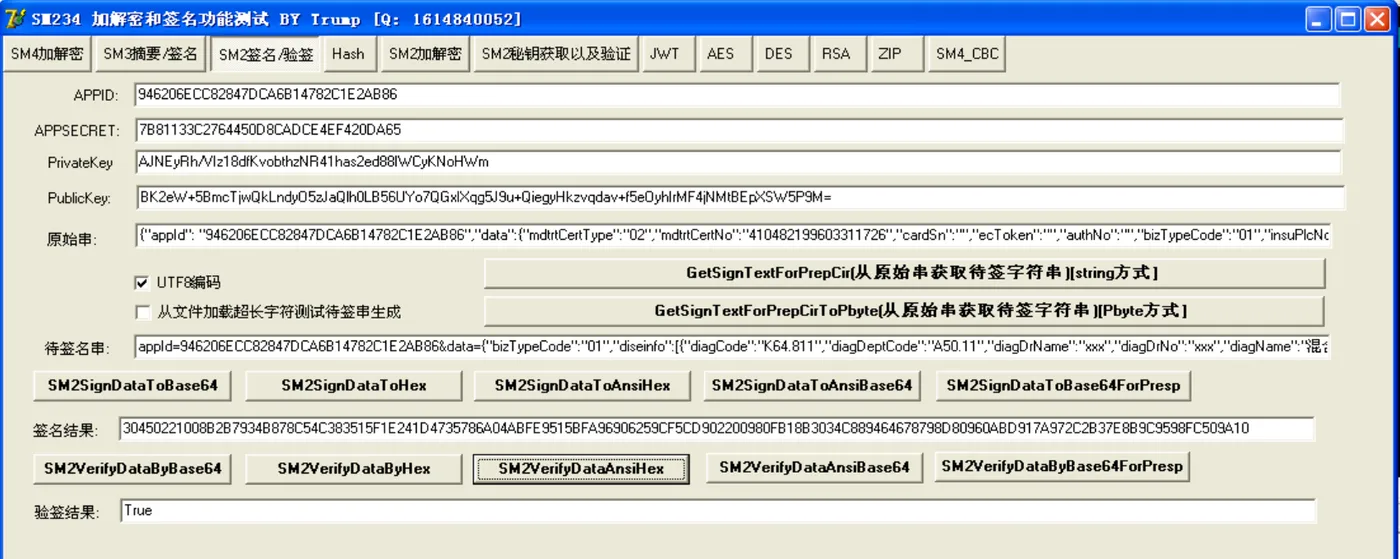Click the SM2SignDataToAnsiBase64 button
This screenshot has height=559, width=1400.
[814, 385]
